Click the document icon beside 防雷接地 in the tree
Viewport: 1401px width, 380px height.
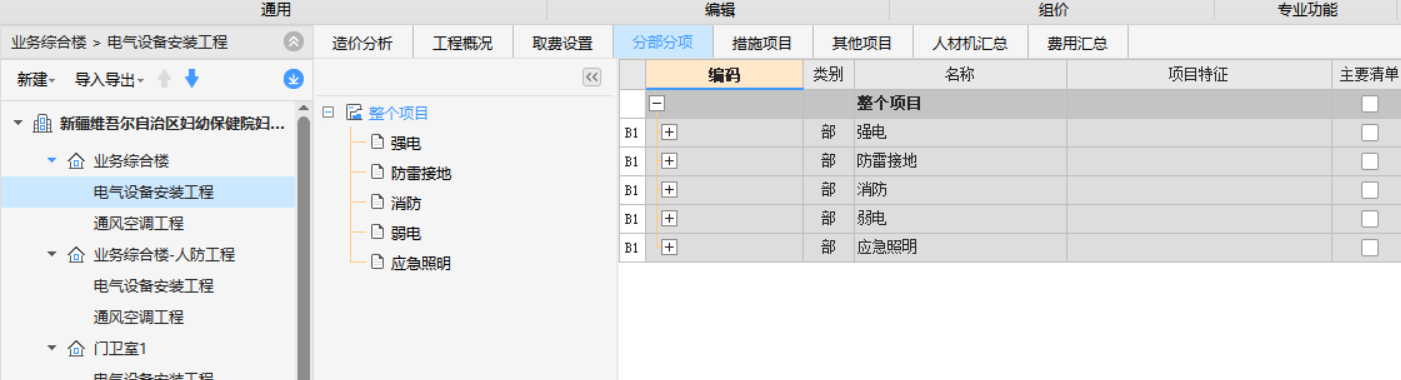pyautogui.click(x=377, y=173)
